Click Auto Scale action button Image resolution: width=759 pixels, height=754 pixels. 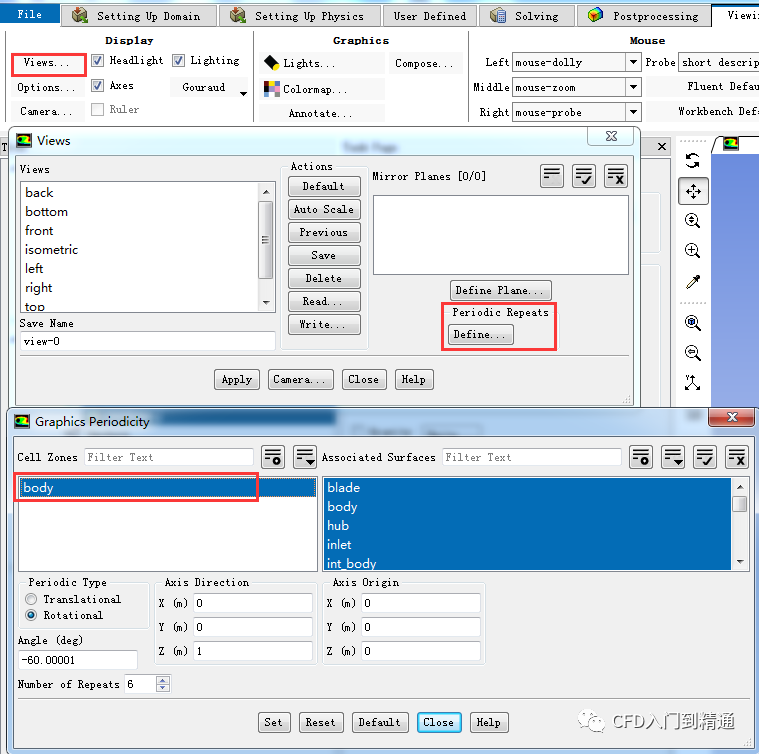point(324,209)
